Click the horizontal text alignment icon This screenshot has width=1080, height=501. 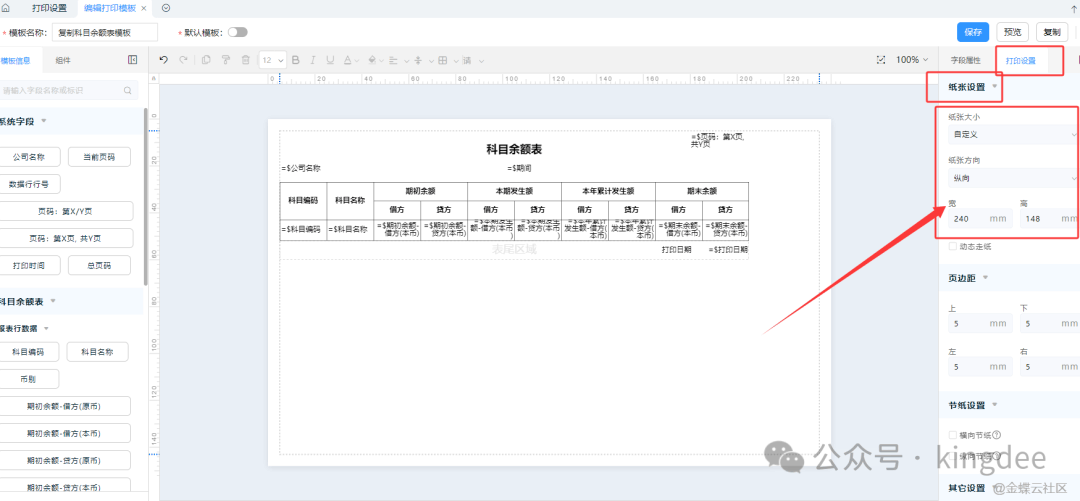pyautogui.click(x=393, y=60)
